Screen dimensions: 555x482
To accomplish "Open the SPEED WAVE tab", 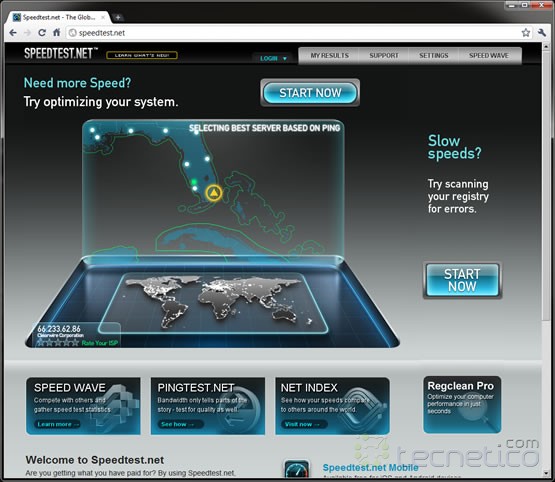I will pos(489,56).
